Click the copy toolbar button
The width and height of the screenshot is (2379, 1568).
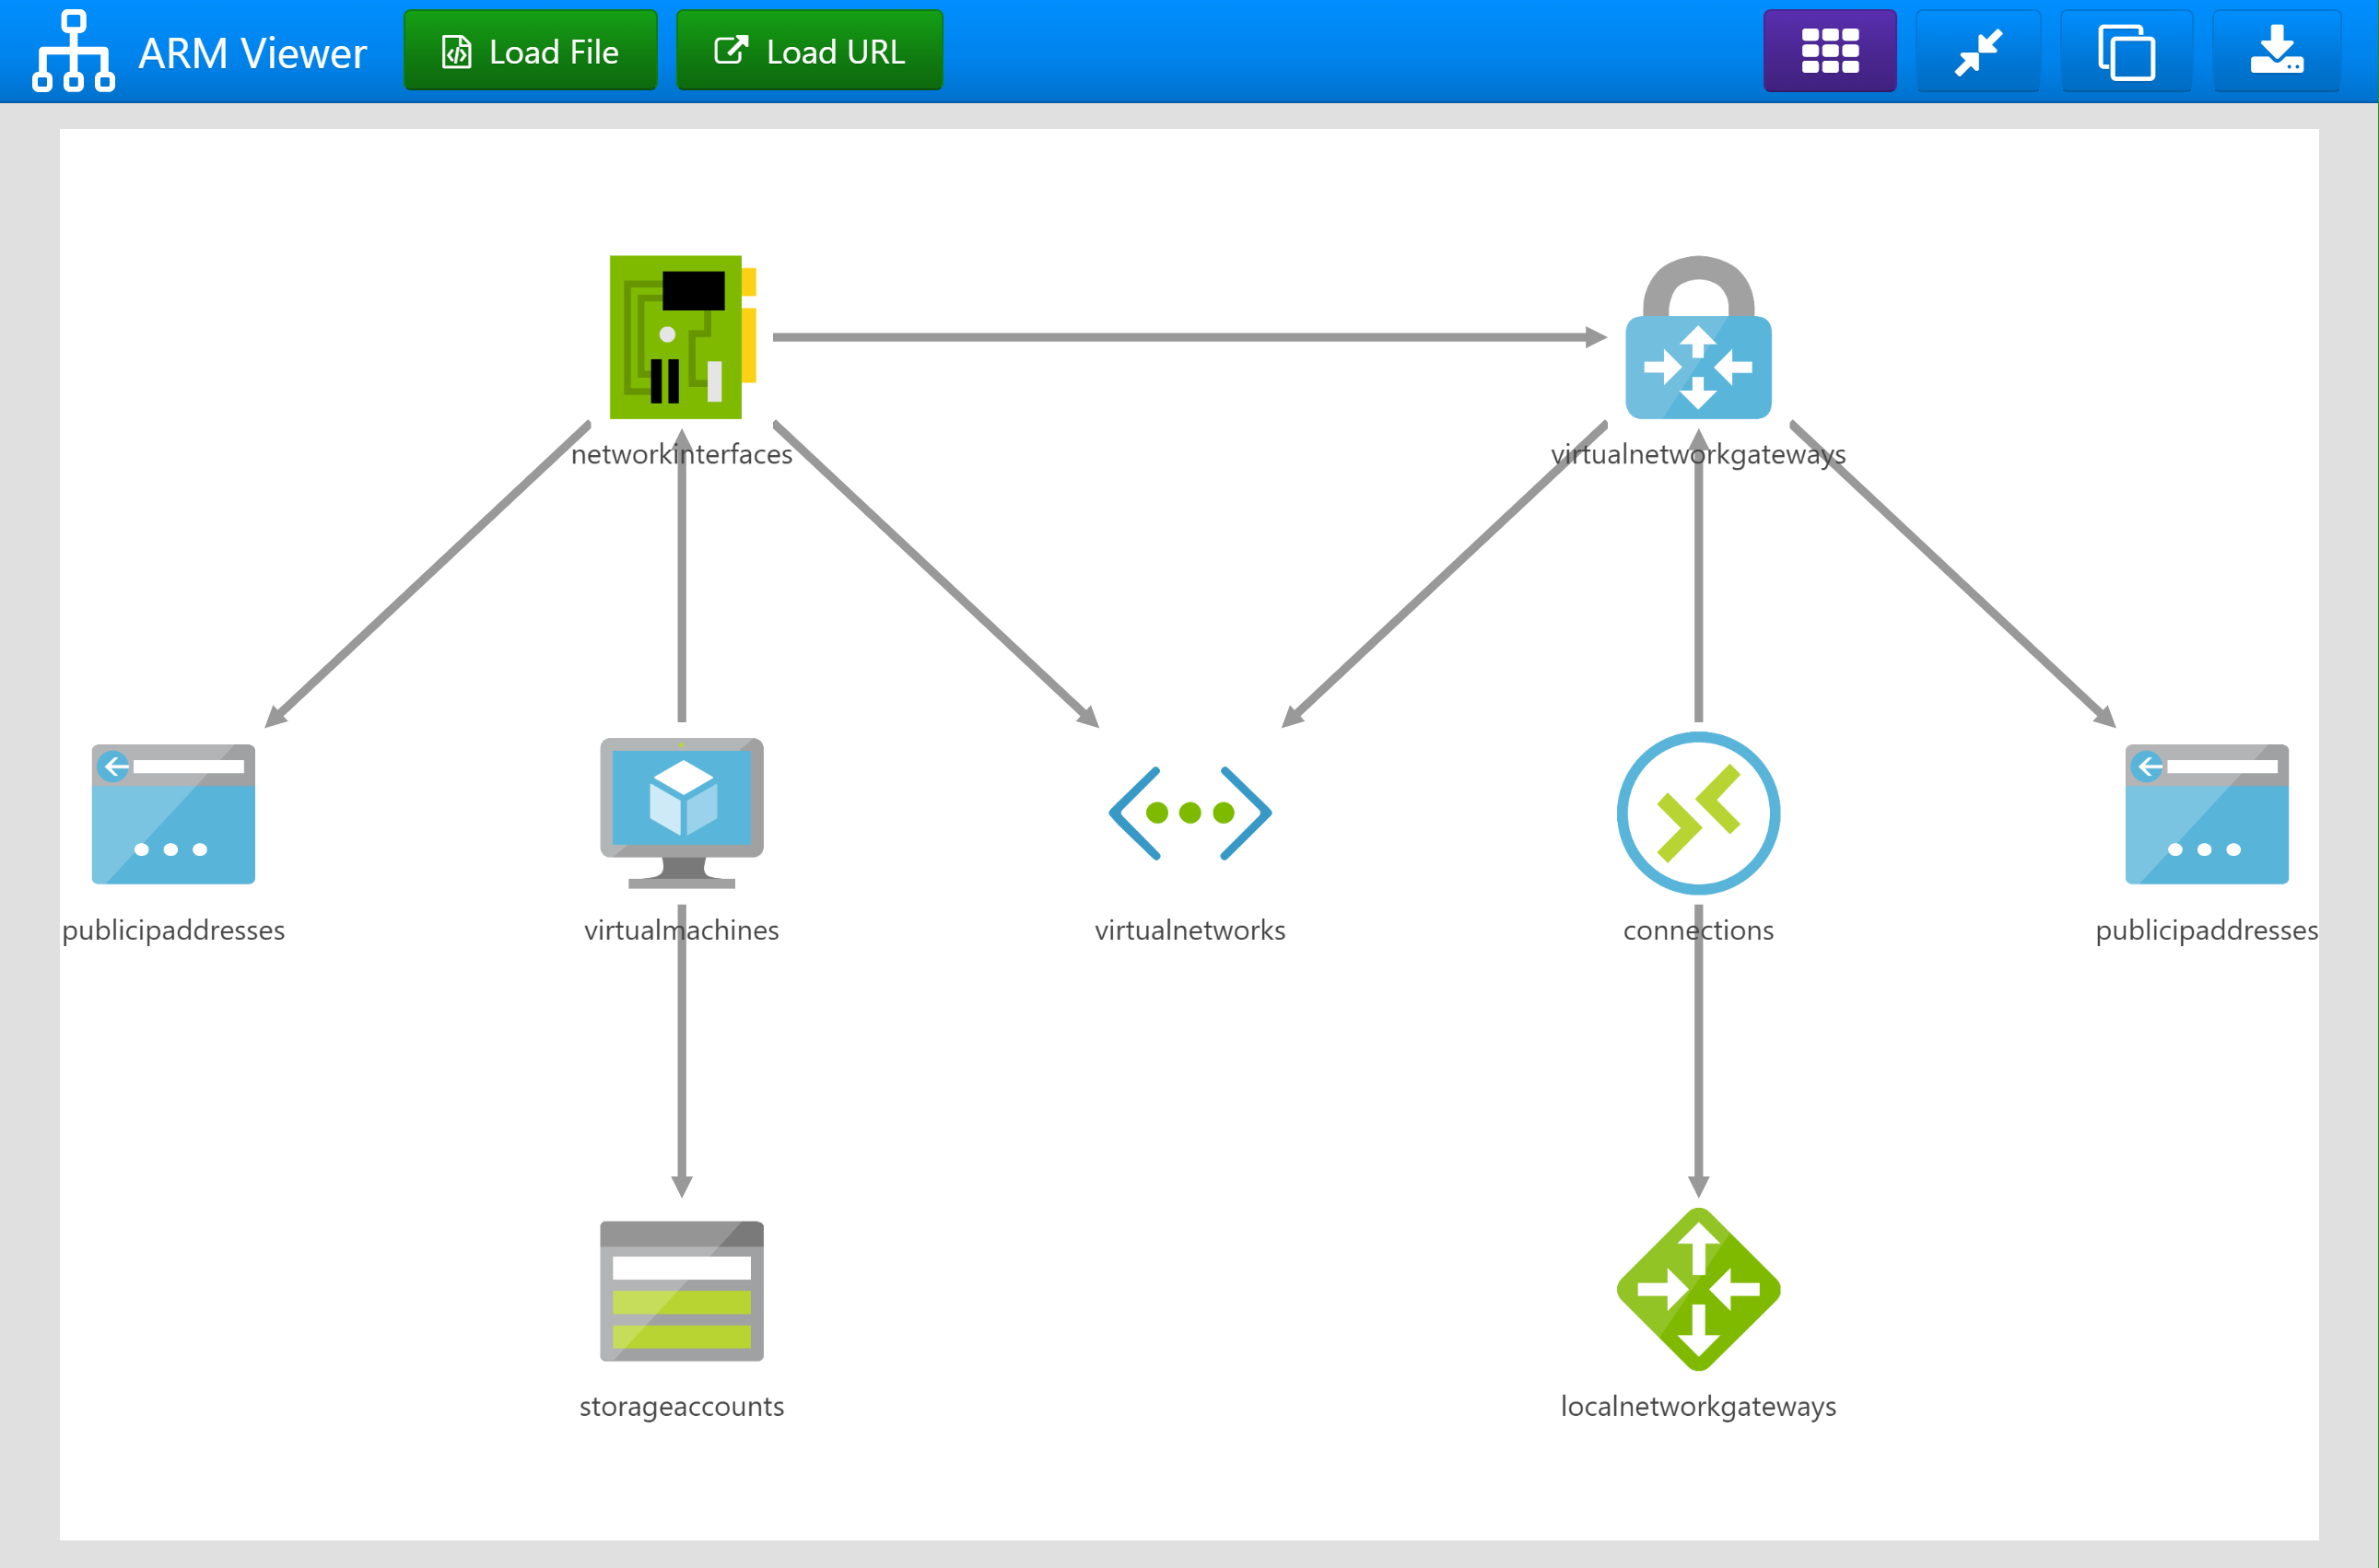[2125, 51]
